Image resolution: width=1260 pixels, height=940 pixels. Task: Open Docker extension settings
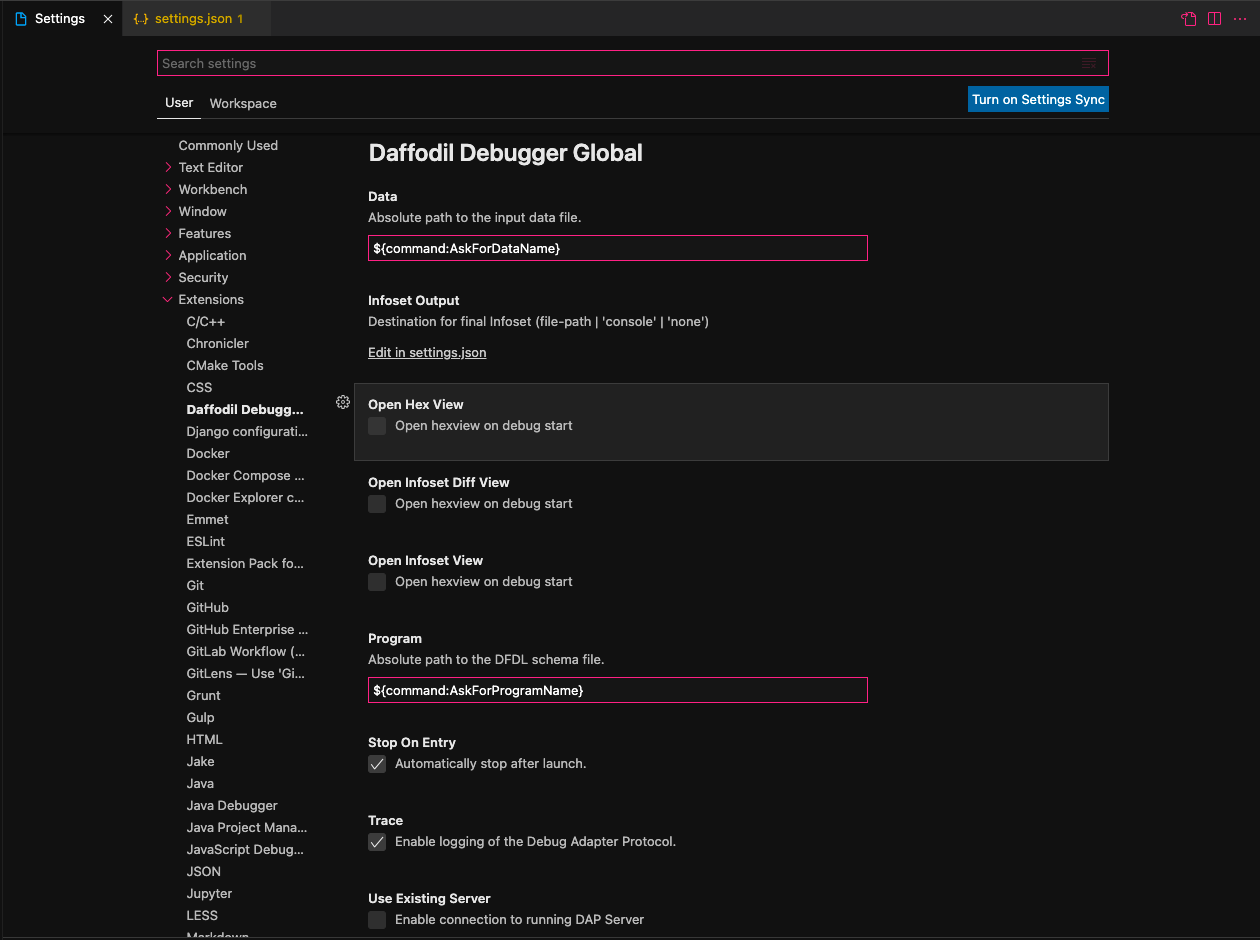(x=208, y=453)
